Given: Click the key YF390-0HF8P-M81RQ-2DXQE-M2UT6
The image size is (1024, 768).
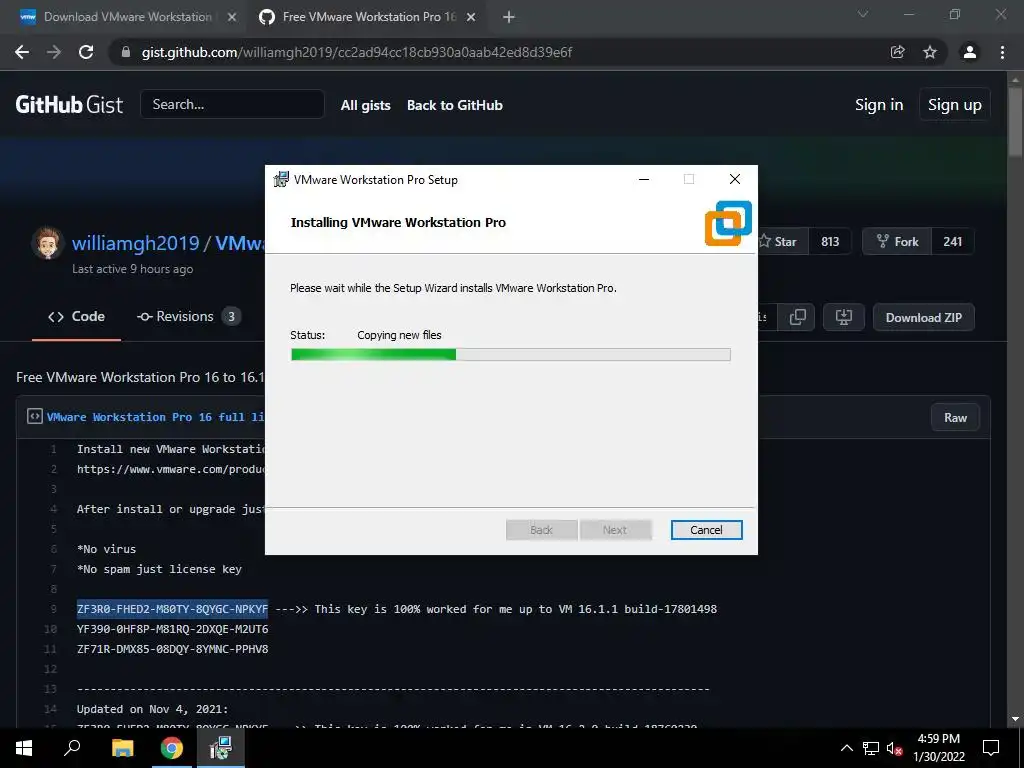Looking at the screenshot, I should coord(172,629).
